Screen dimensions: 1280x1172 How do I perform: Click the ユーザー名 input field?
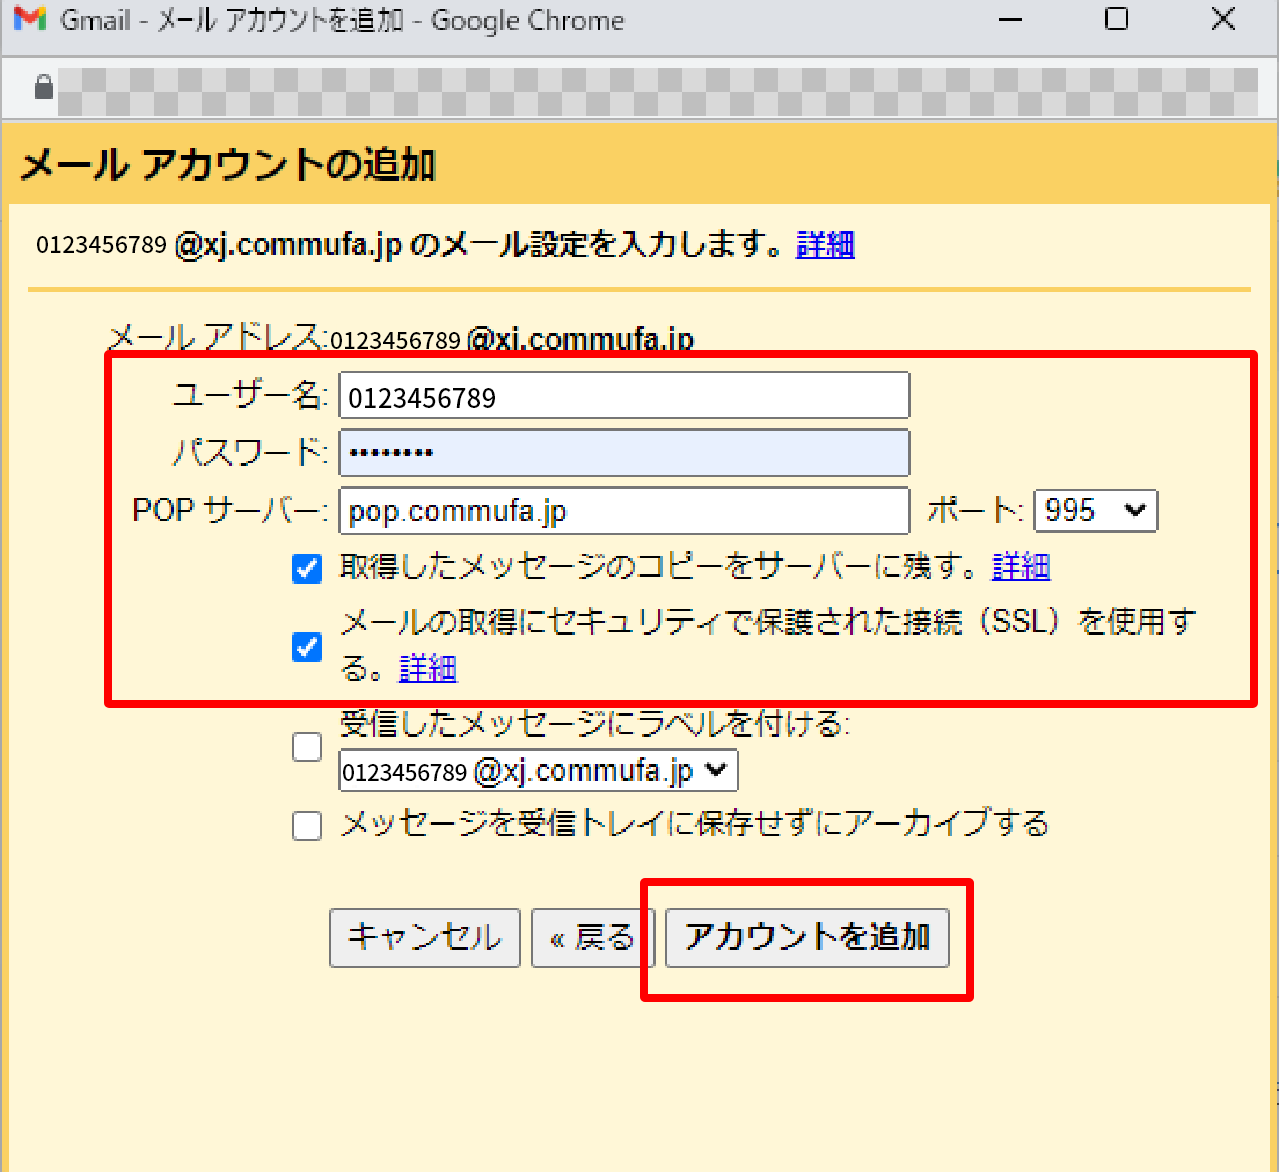click(624, 396)
